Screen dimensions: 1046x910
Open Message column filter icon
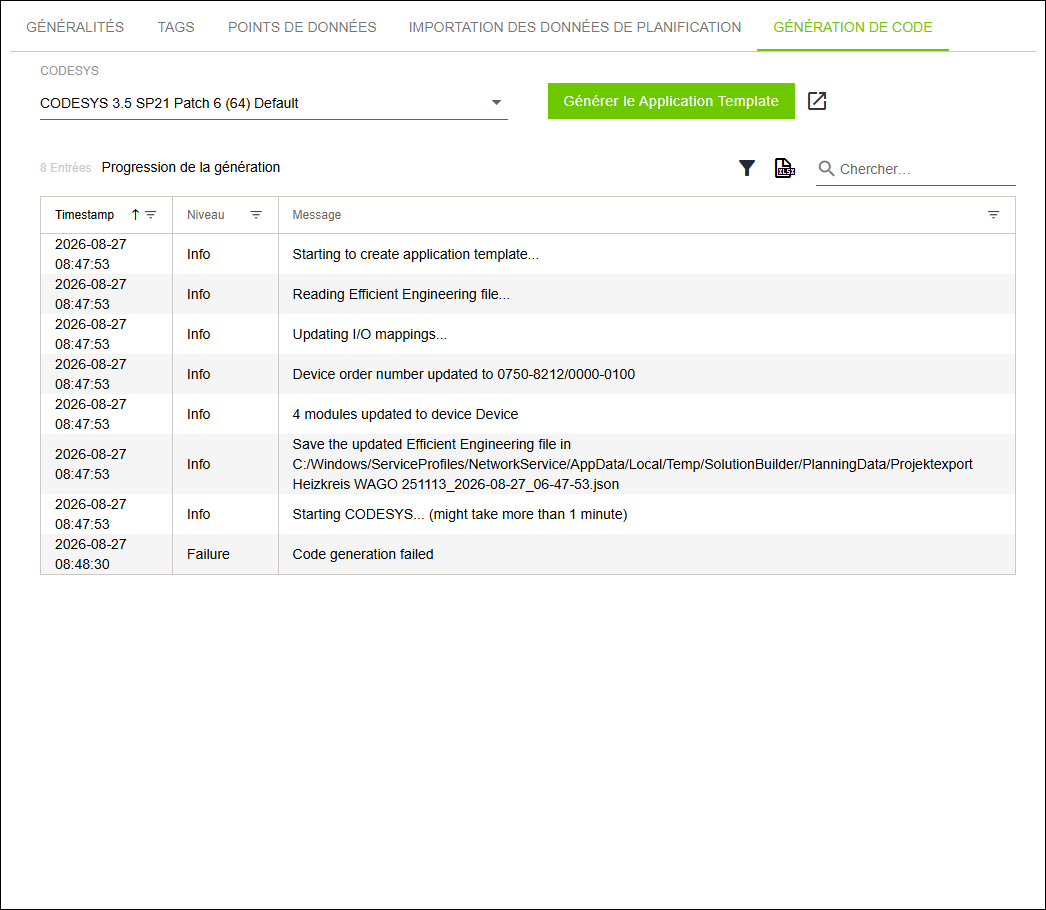coord(993,215)
